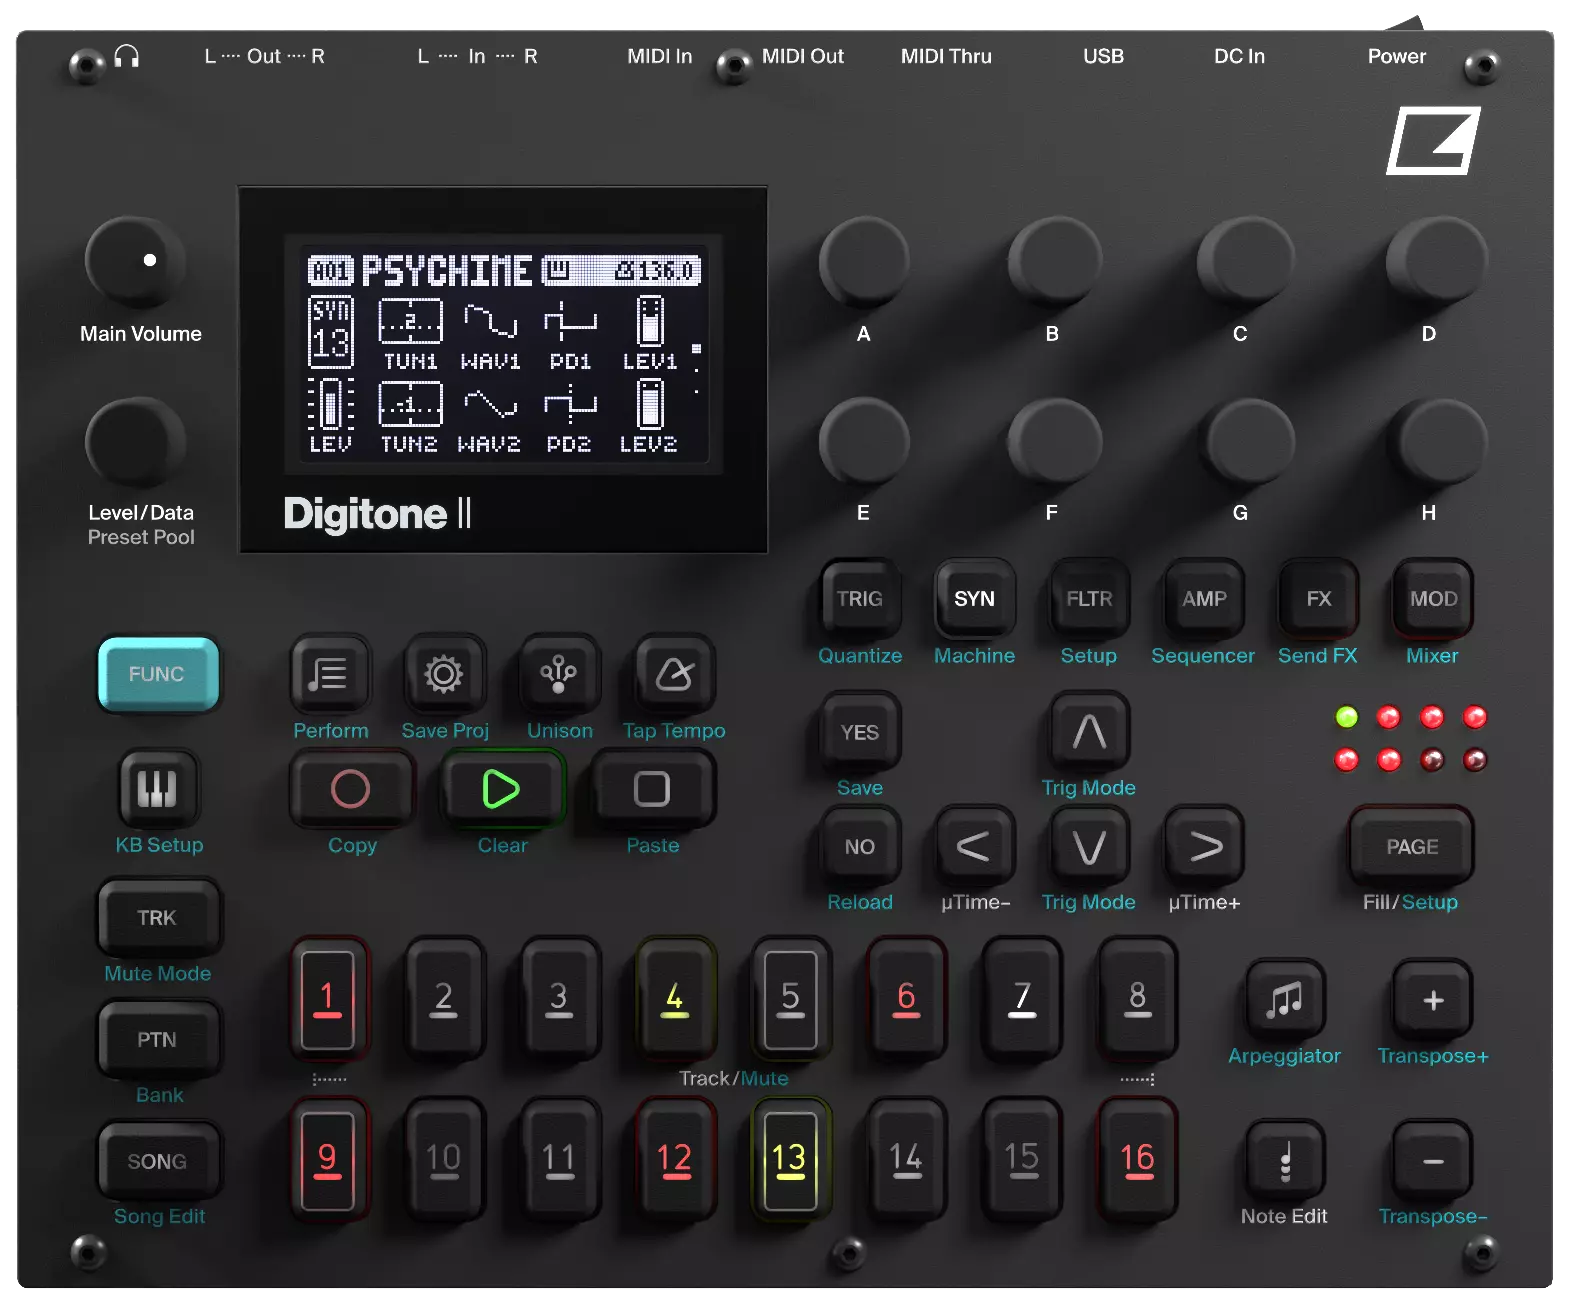The width and height of the screenshot is (1570, 1304).
Task: Click the Up arrow key
Action: click(1089, 732)
